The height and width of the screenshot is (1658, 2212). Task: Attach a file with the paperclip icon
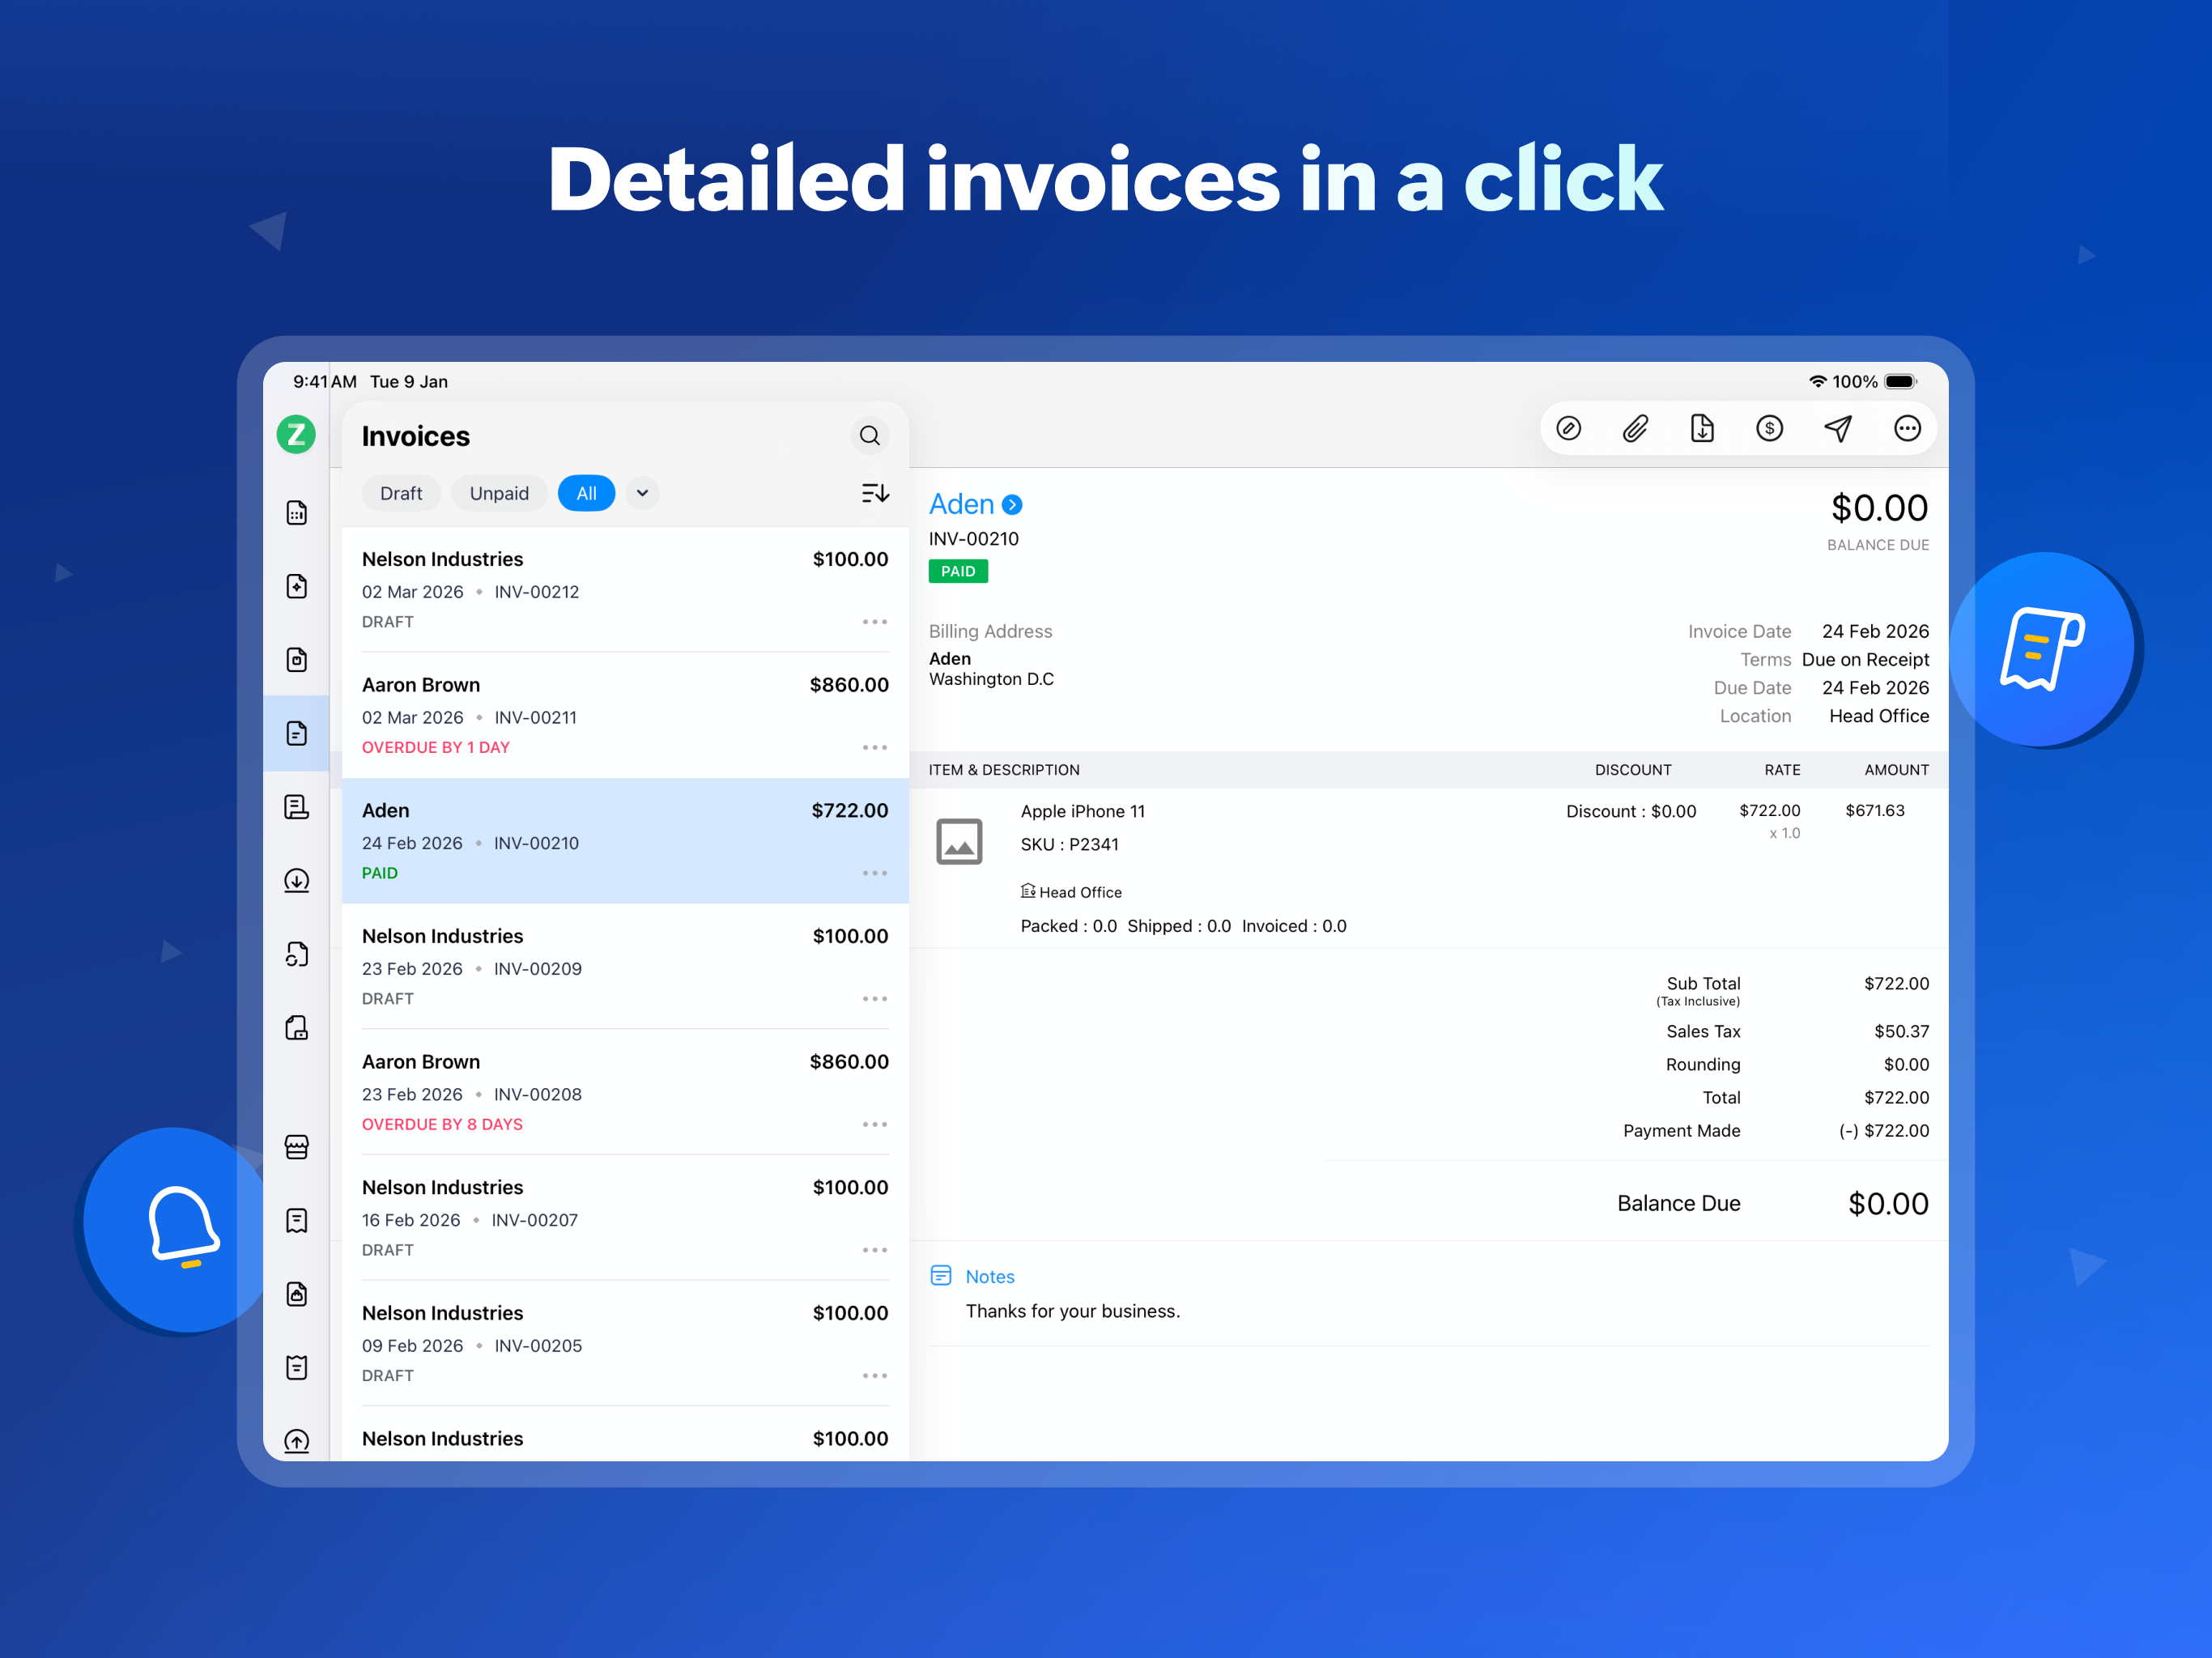pyautogui.click(x=1636, y=429)
